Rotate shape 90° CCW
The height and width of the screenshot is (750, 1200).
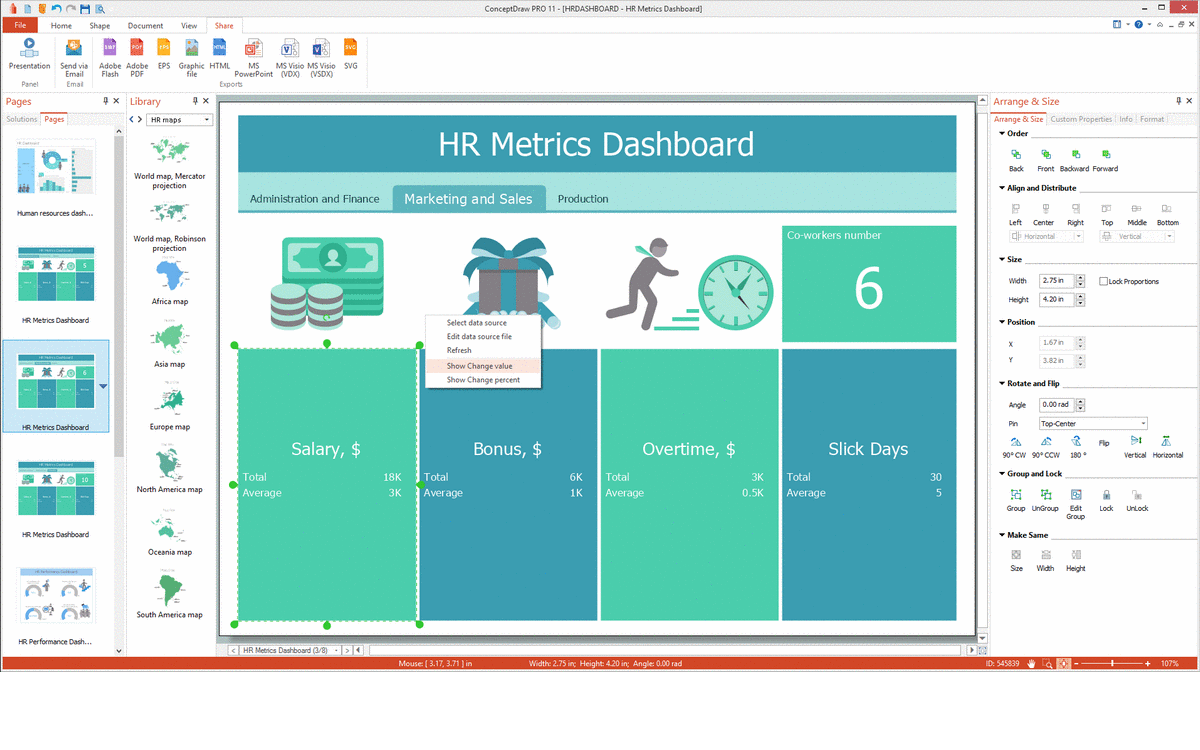coord(1045,446)
